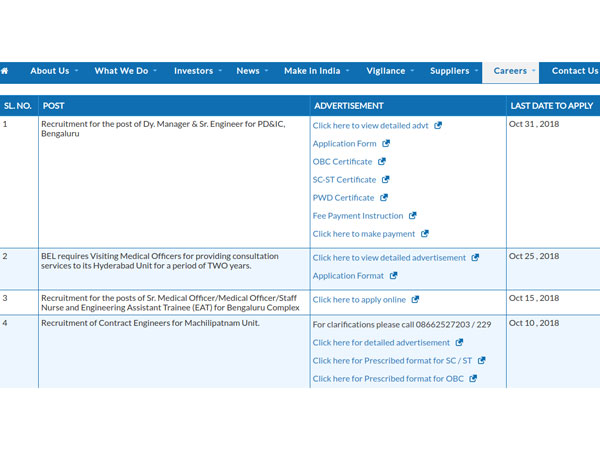Open the Application Format link
This screenshot has height=450, width=600.
coord(348,276)
